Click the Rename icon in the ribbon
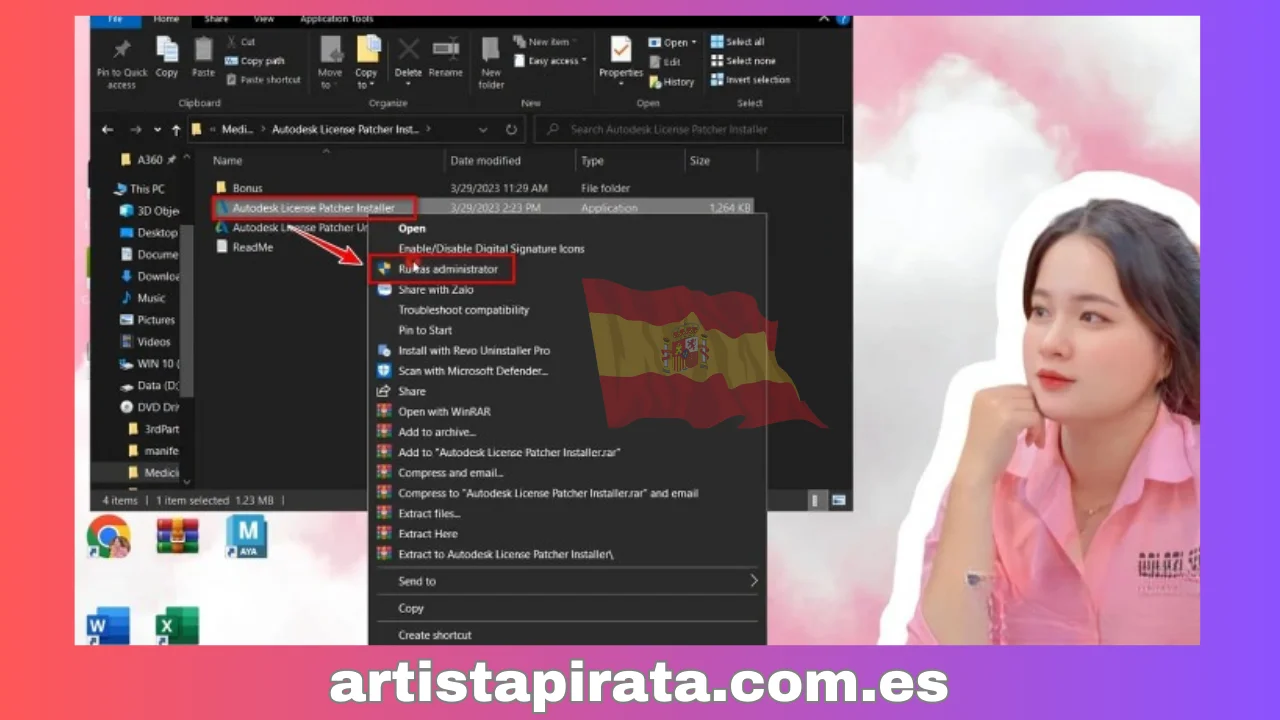This screenshot has width=1280, height=720. click(445, 56)
